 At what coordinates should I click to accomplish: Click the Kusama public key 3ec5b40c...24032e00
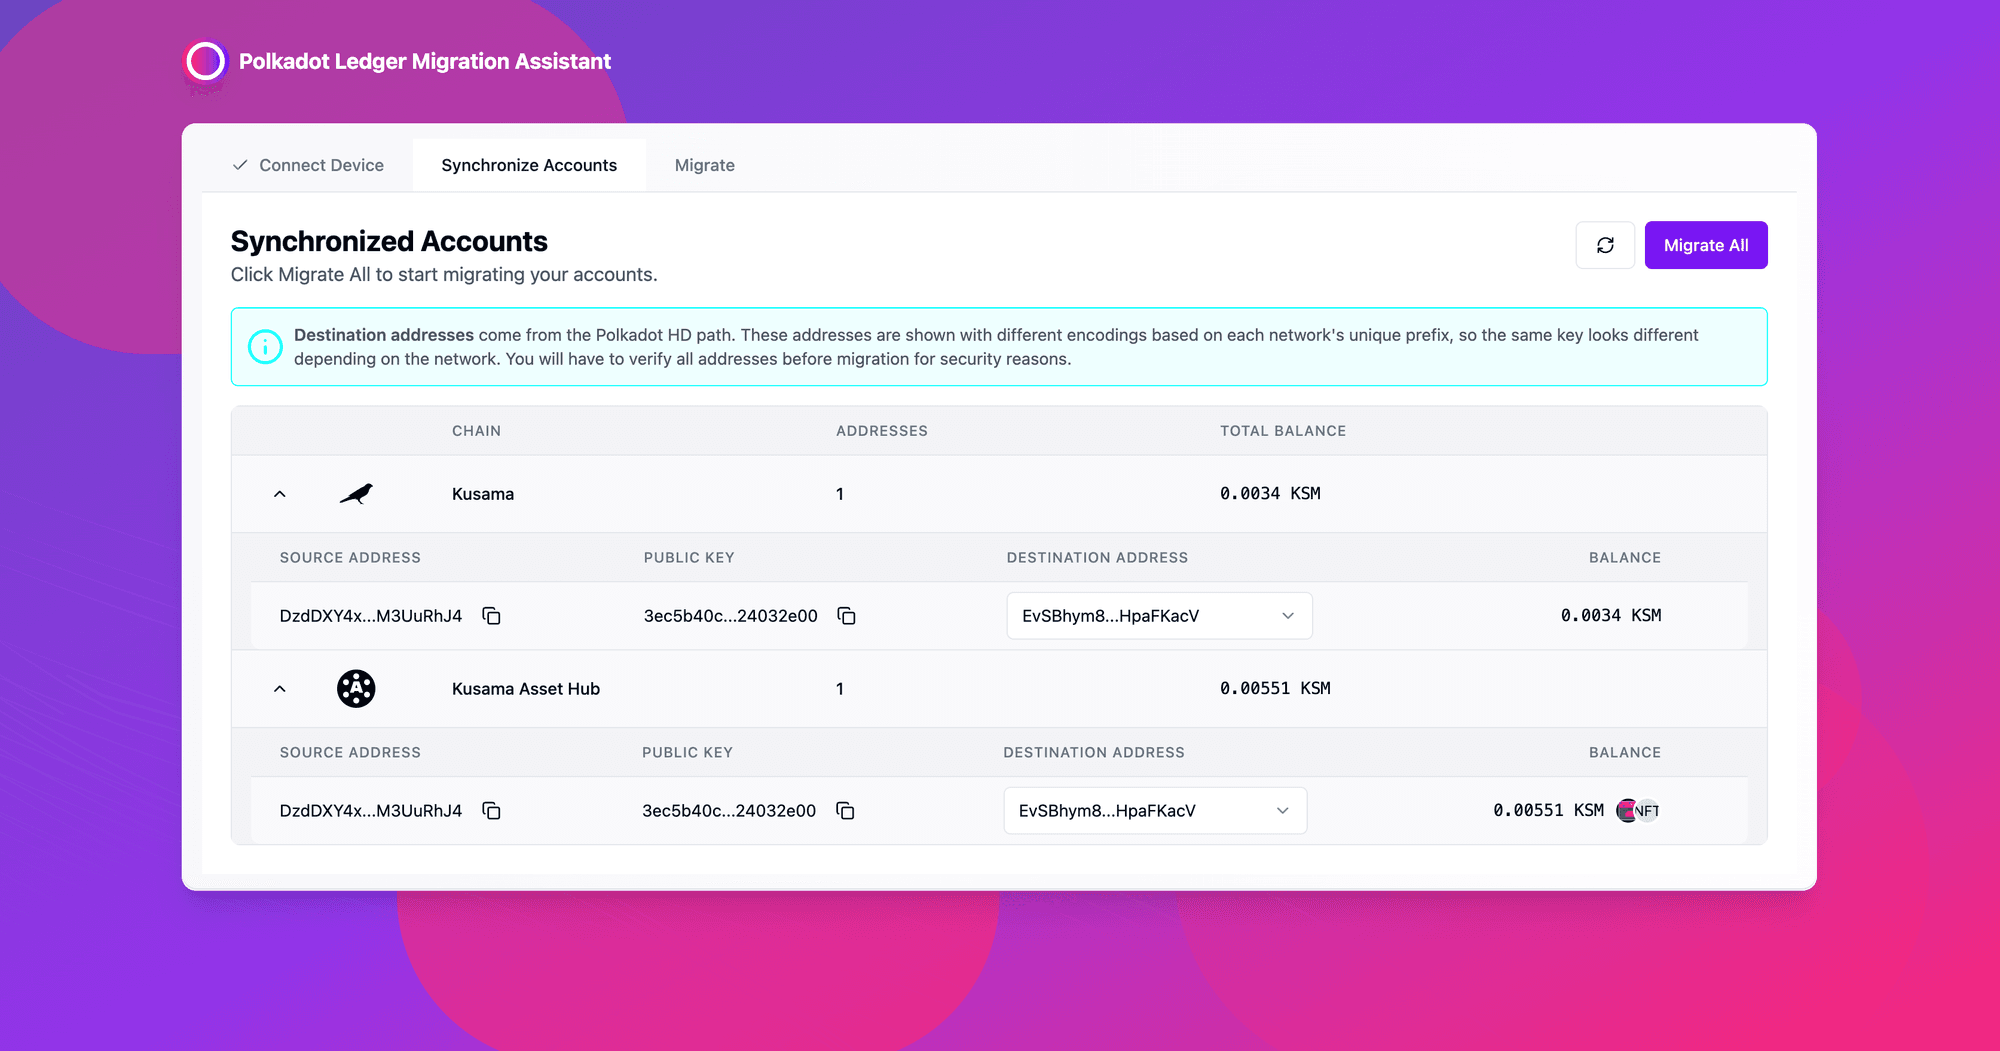pos(731,616)
